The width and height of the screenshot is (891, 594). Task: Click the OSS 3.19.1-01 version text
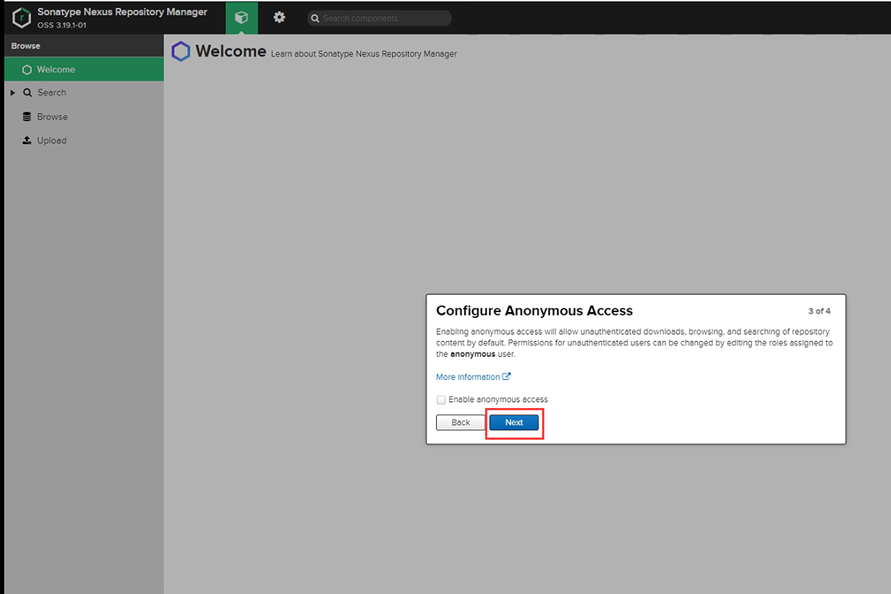(x=62, y=25)
